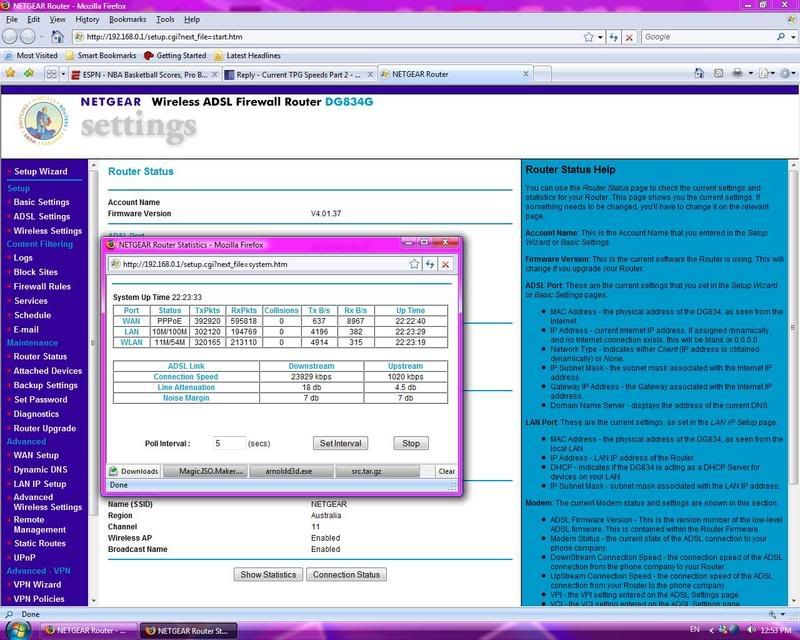Close the NETGEAR Router tab

(x=526, y=75)
